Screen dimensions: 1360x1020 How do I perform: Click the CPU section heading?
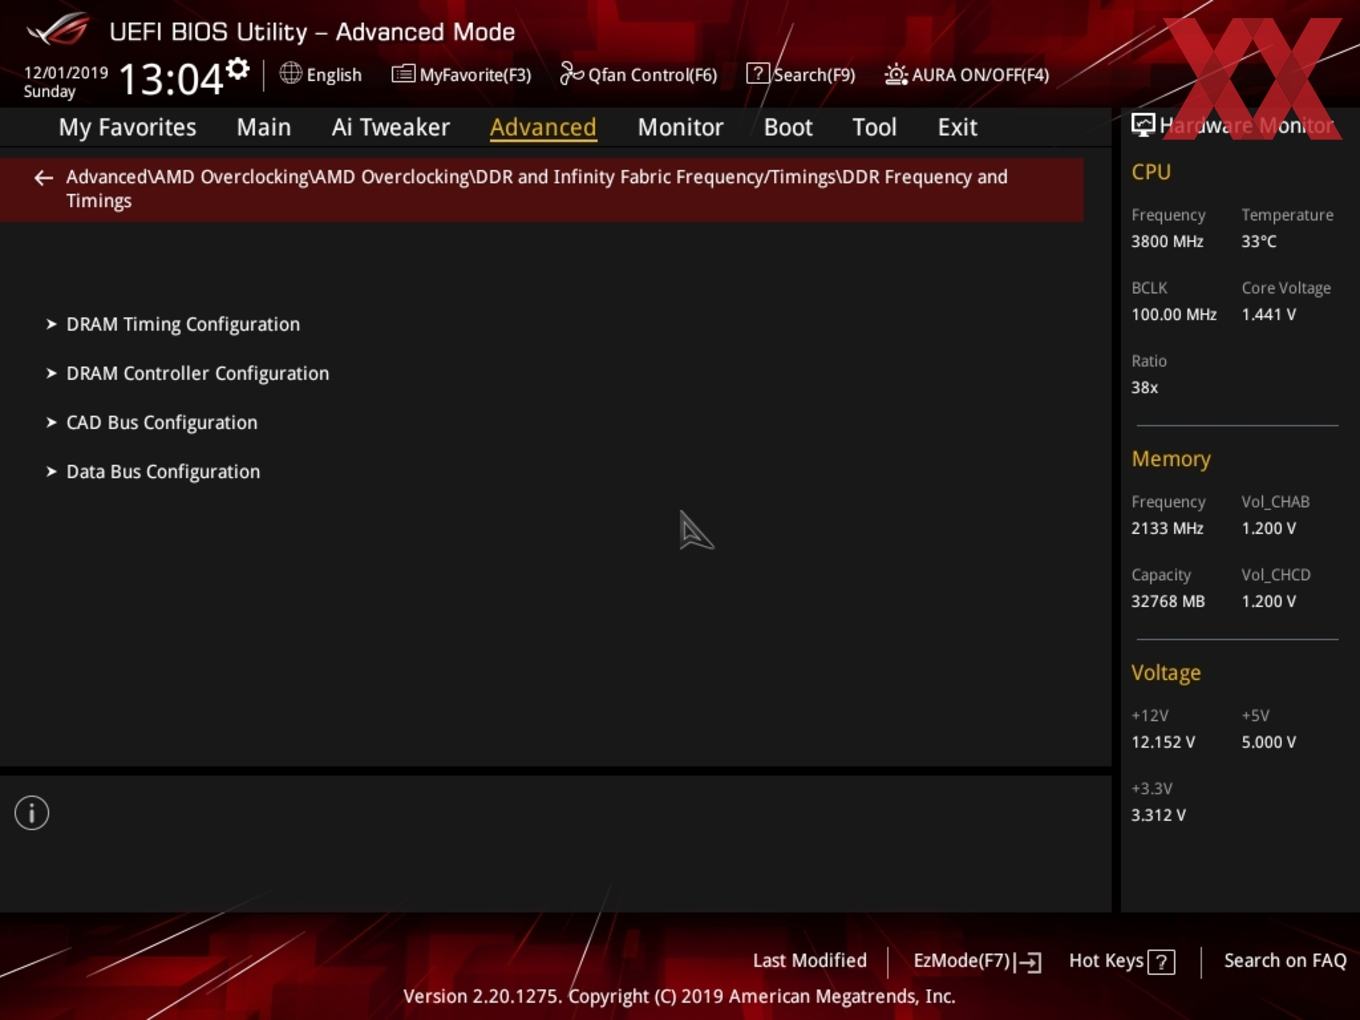tap(1151, 172)
